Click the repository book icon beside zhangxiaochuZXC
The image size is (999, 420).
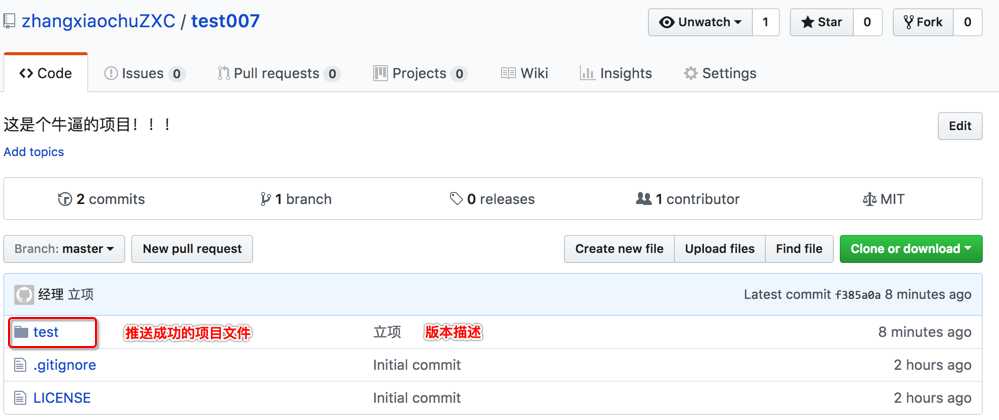click(x=9, y=22)
